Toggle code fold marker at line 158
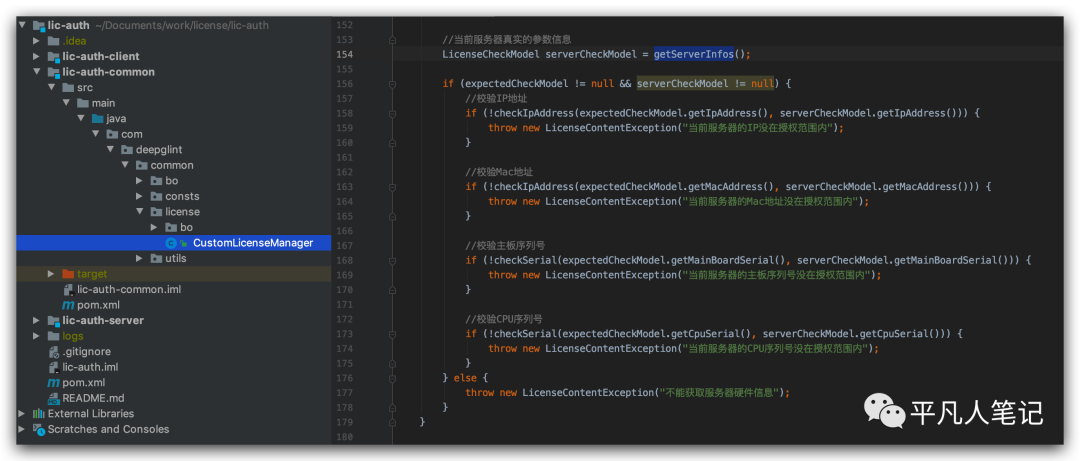This screenshot has height=461, width=1080. [392, 113]
